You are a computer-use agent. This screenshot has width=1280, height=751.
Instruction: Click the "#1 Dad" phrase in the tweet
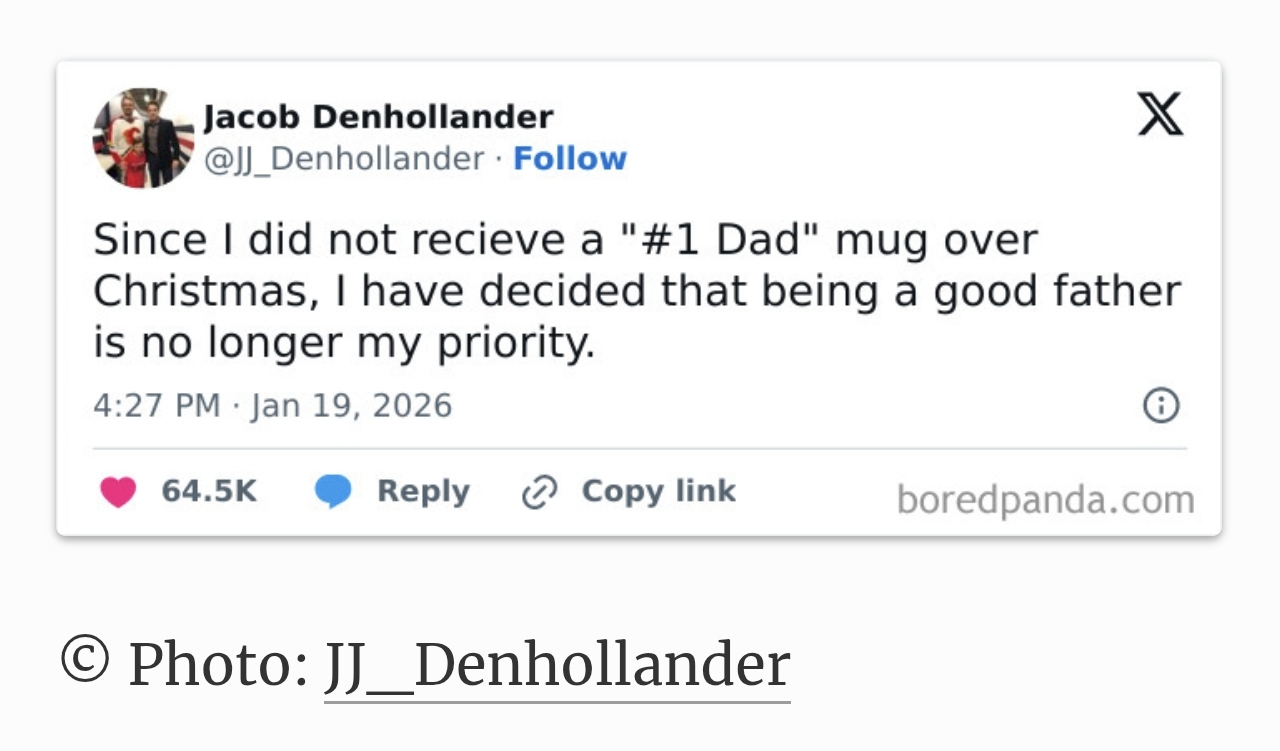click(714, 240)
